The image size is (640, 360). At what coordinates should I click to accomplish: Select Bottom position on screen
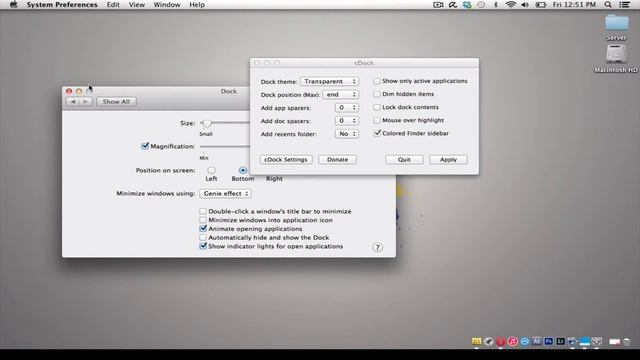243,170
